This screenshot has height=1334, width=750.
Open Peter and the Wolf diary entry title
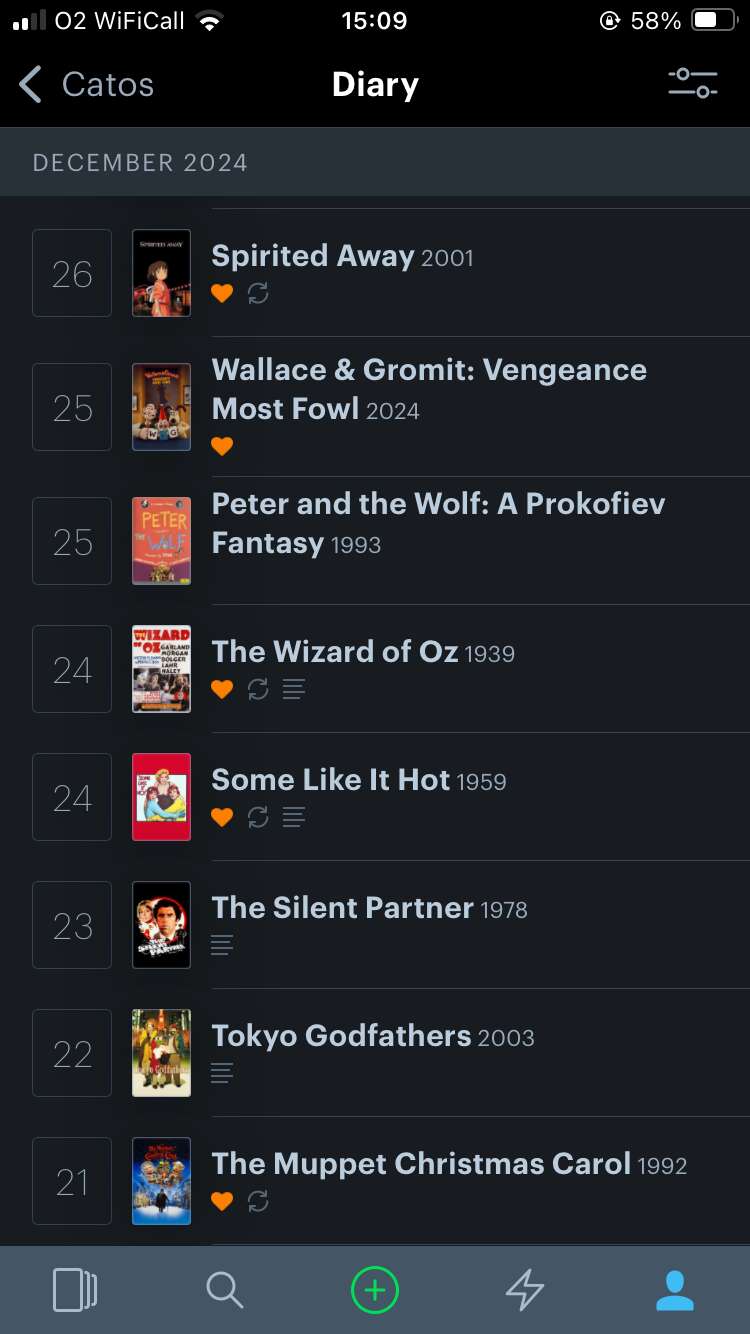[x=438, y=522]
